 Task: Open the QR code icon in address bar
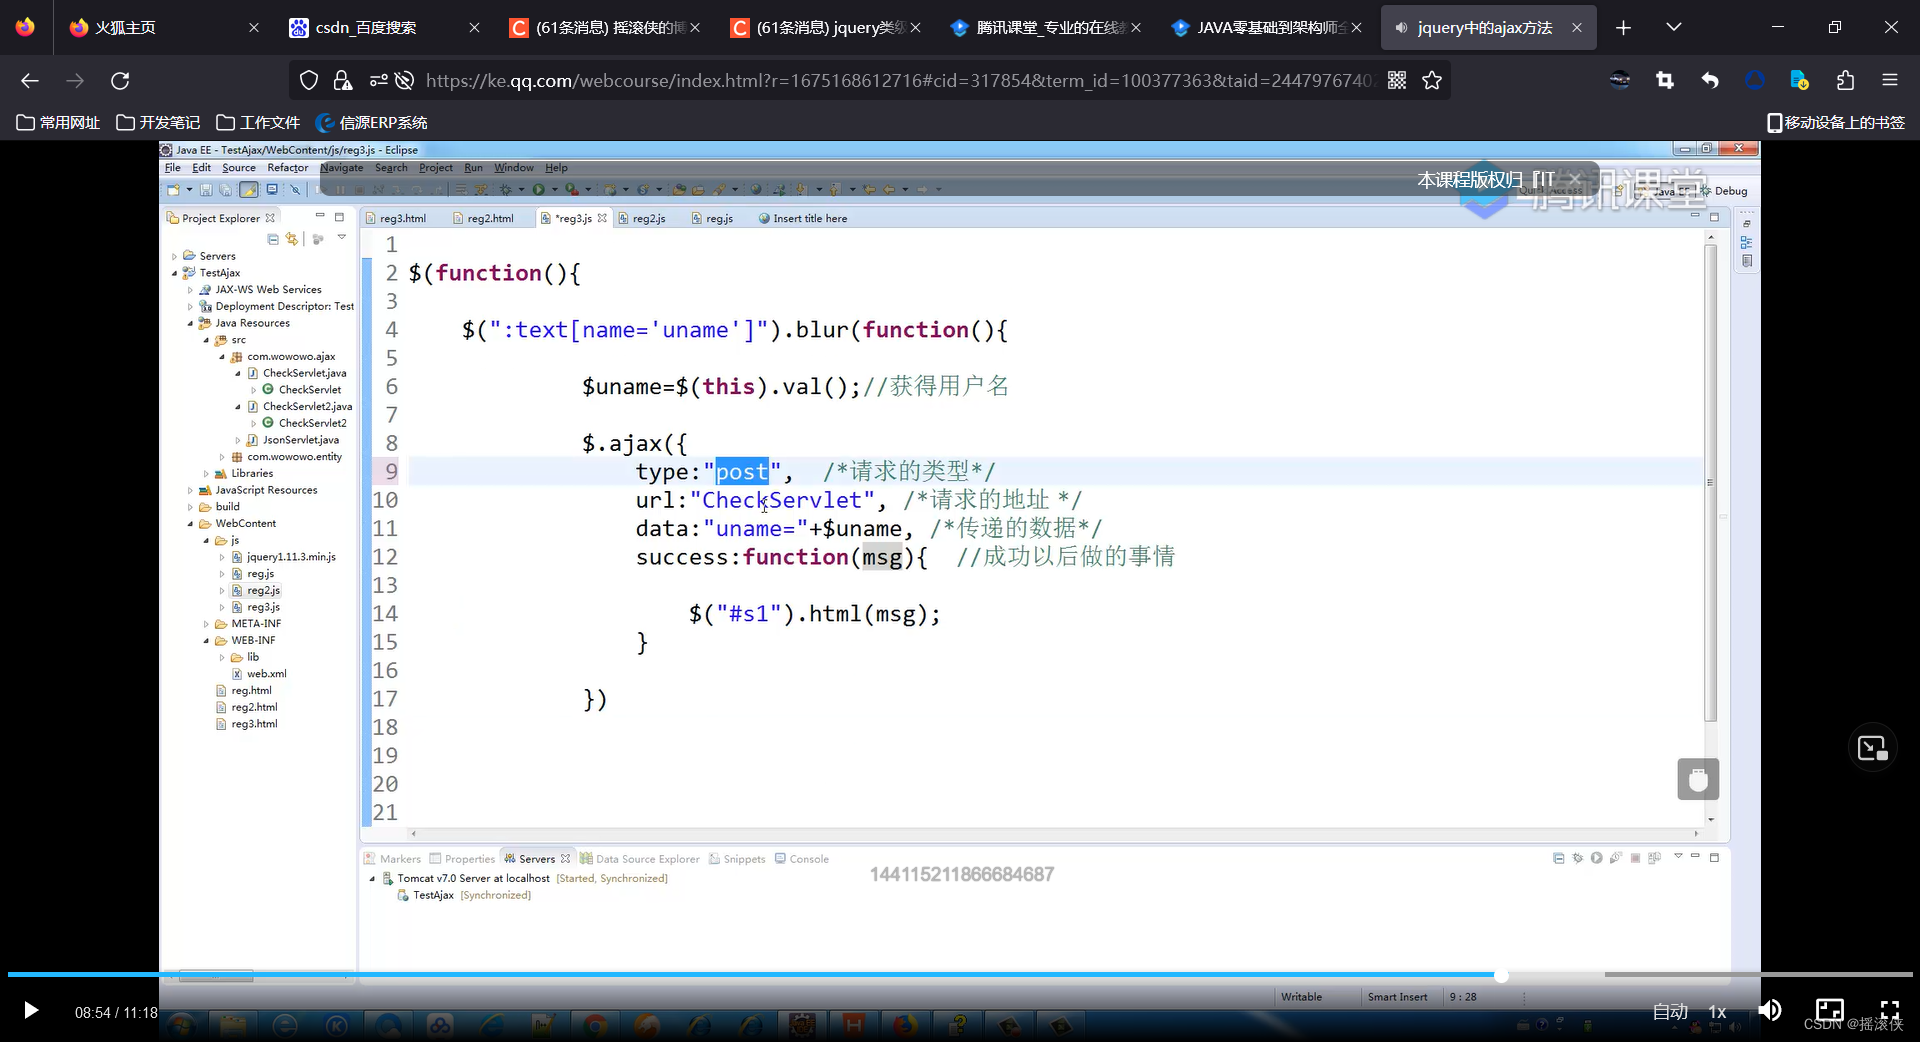click(x=1397, y=80)
